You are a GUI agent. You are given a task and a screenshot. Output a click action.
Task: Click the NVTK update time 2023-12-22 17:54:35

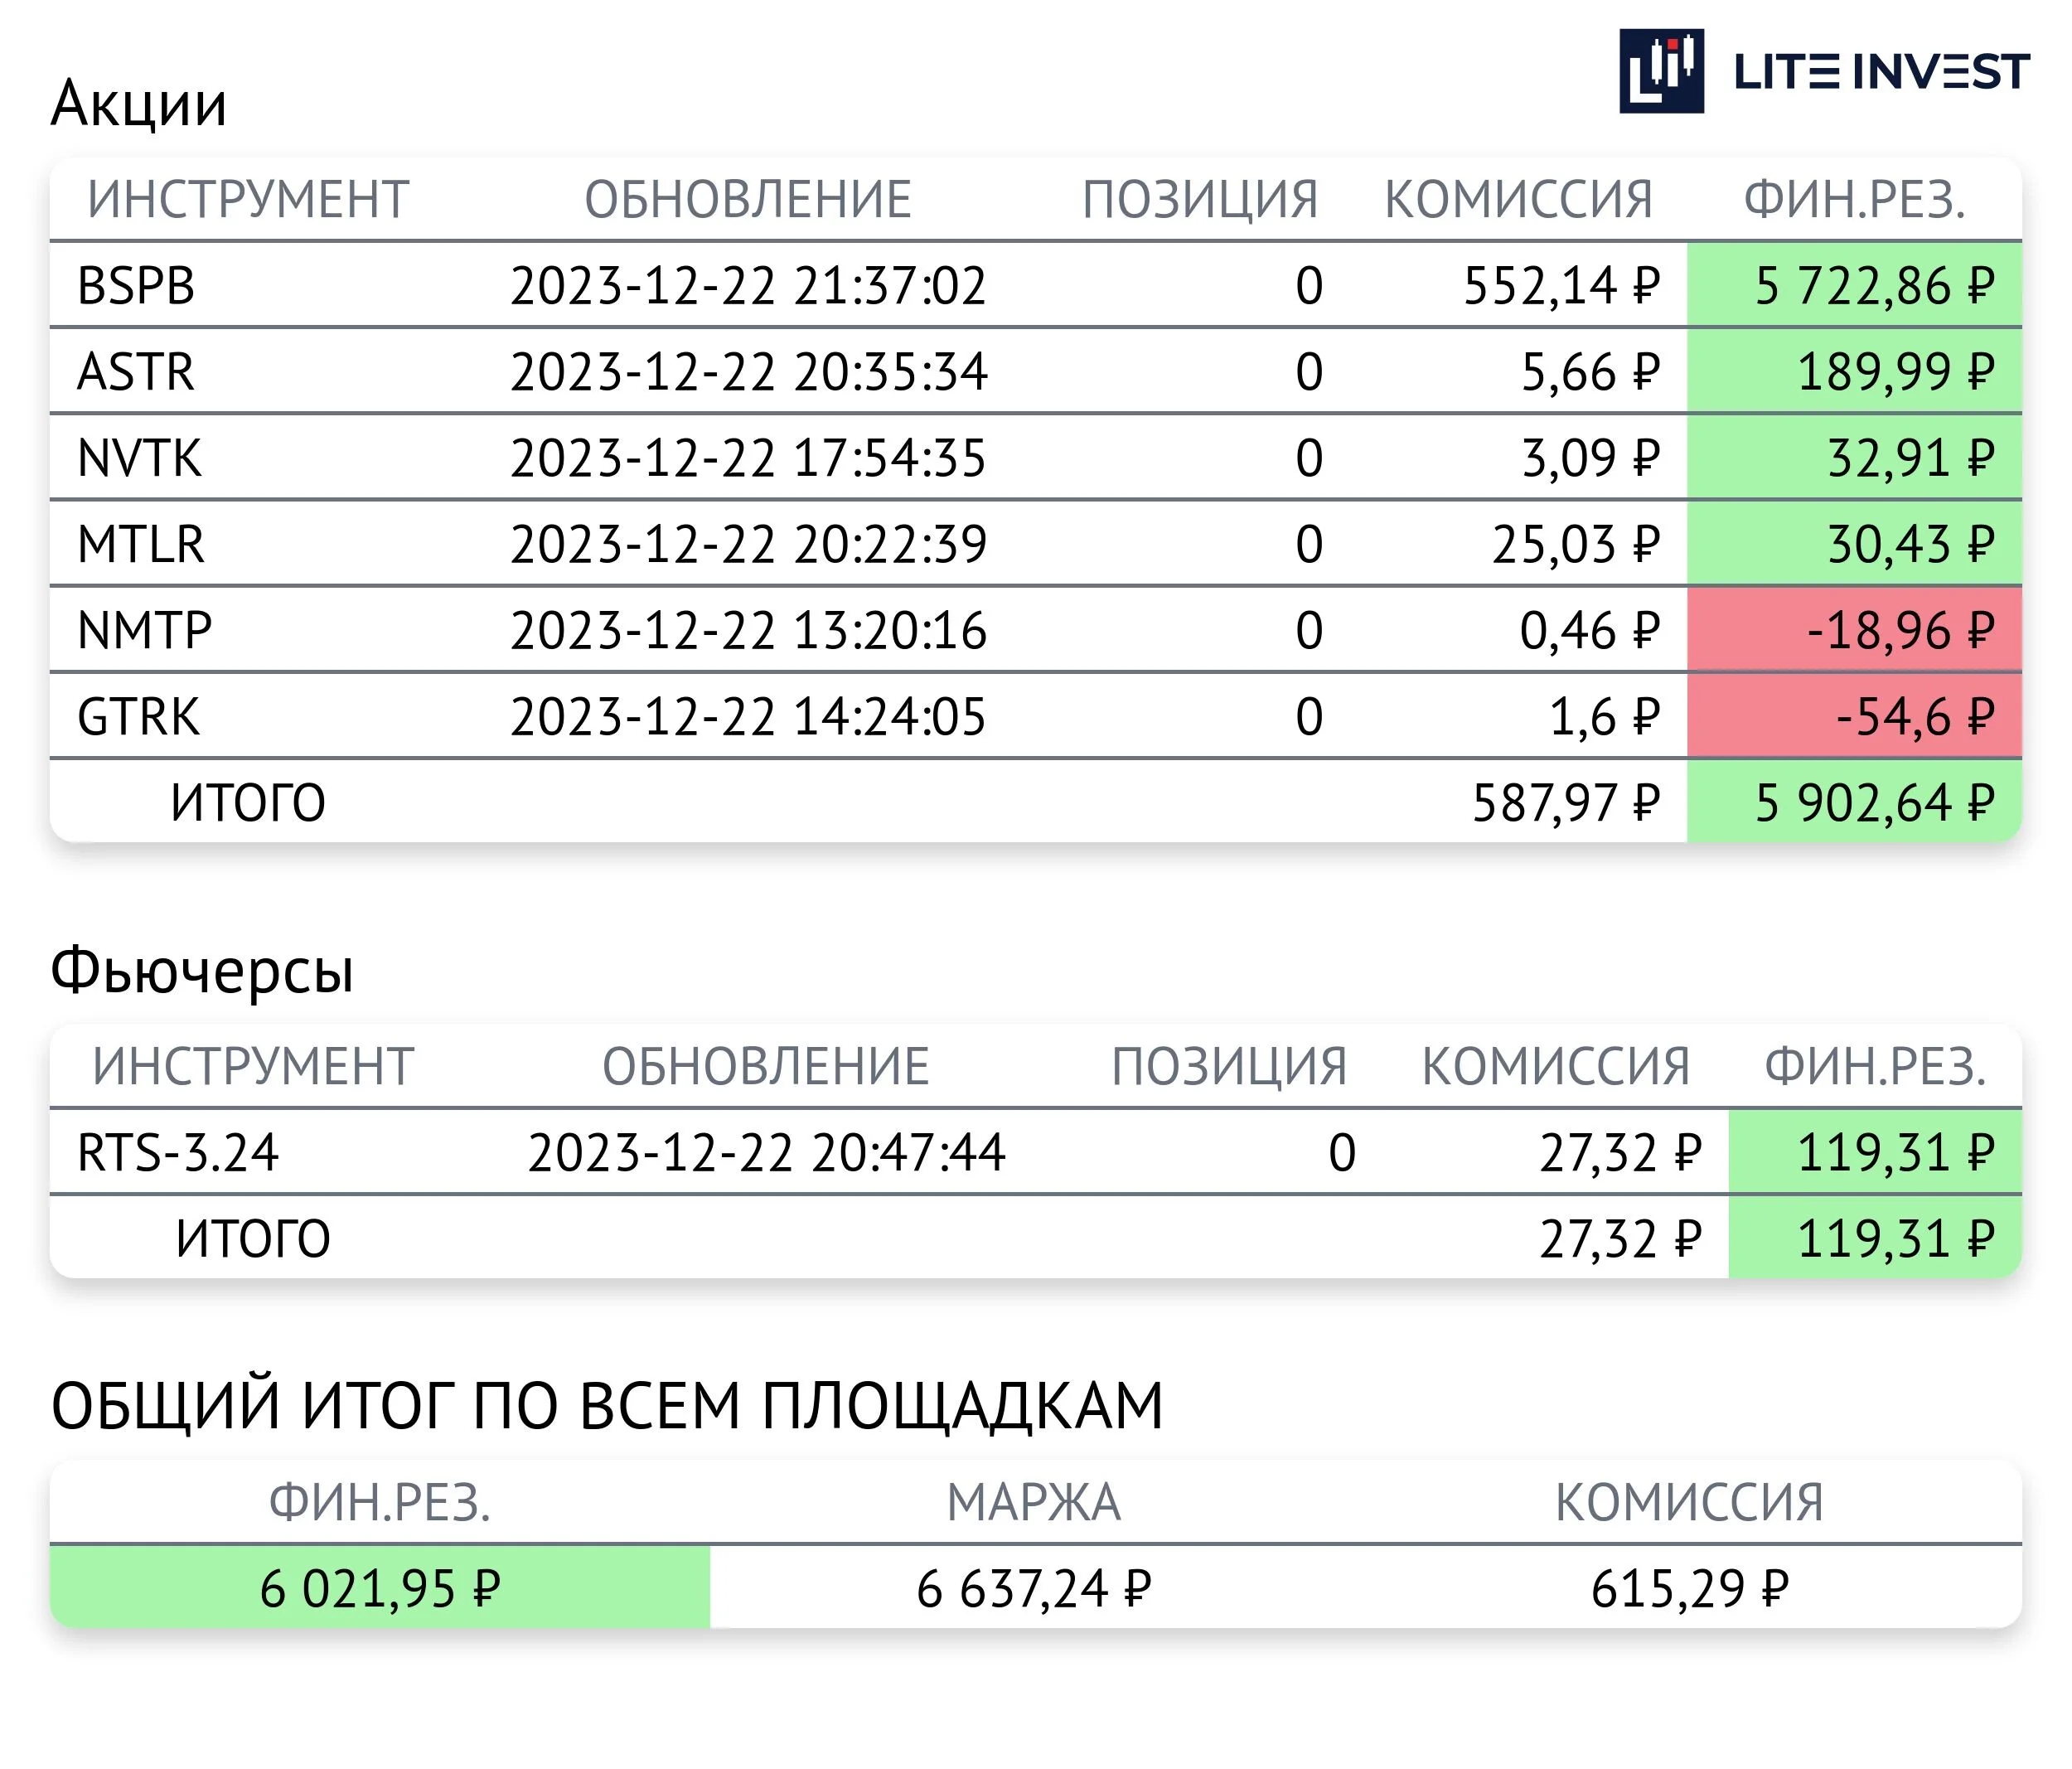tap(748, 458)
